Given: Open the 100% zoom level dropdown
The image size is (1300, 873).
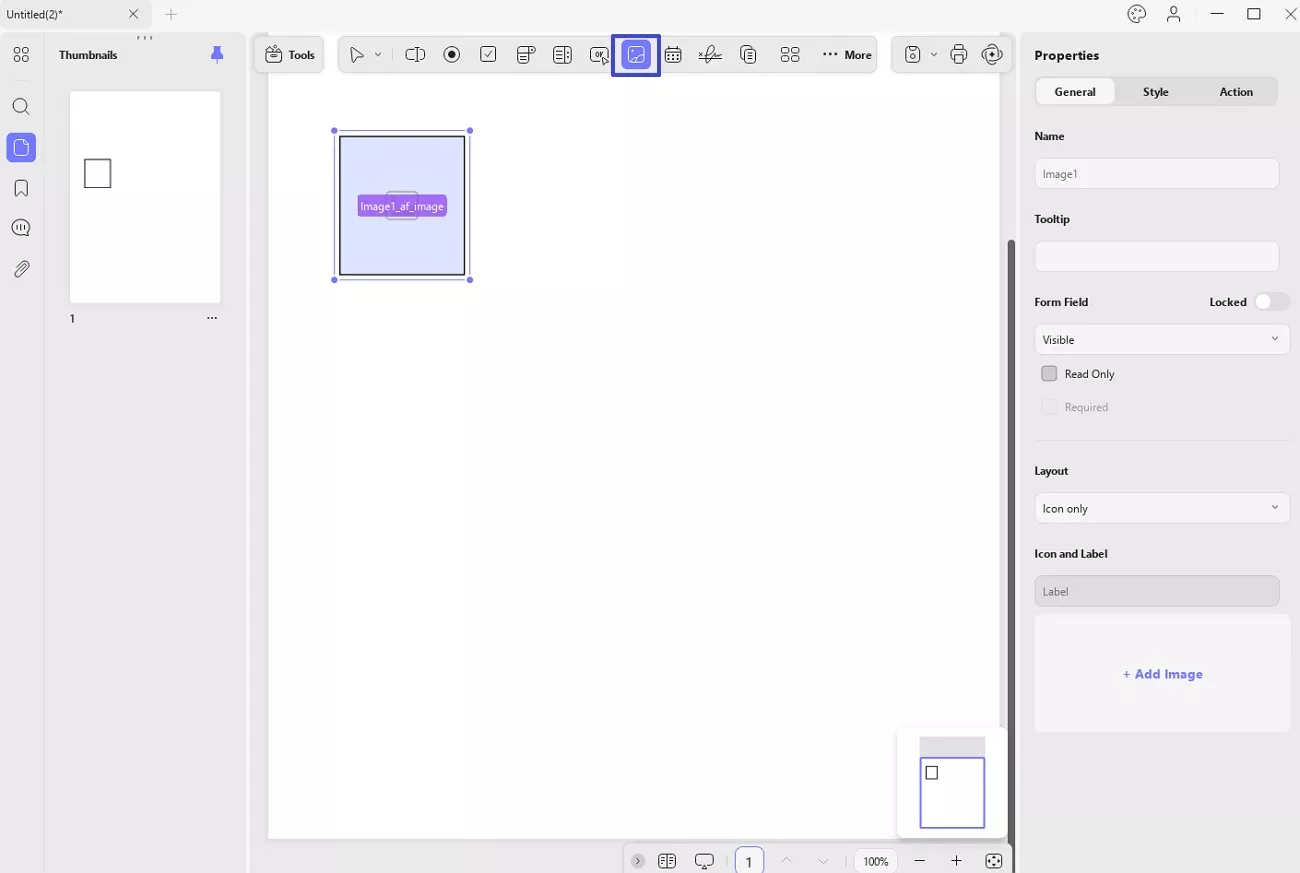Looking at the screenshot, I should tap(876, 861).
